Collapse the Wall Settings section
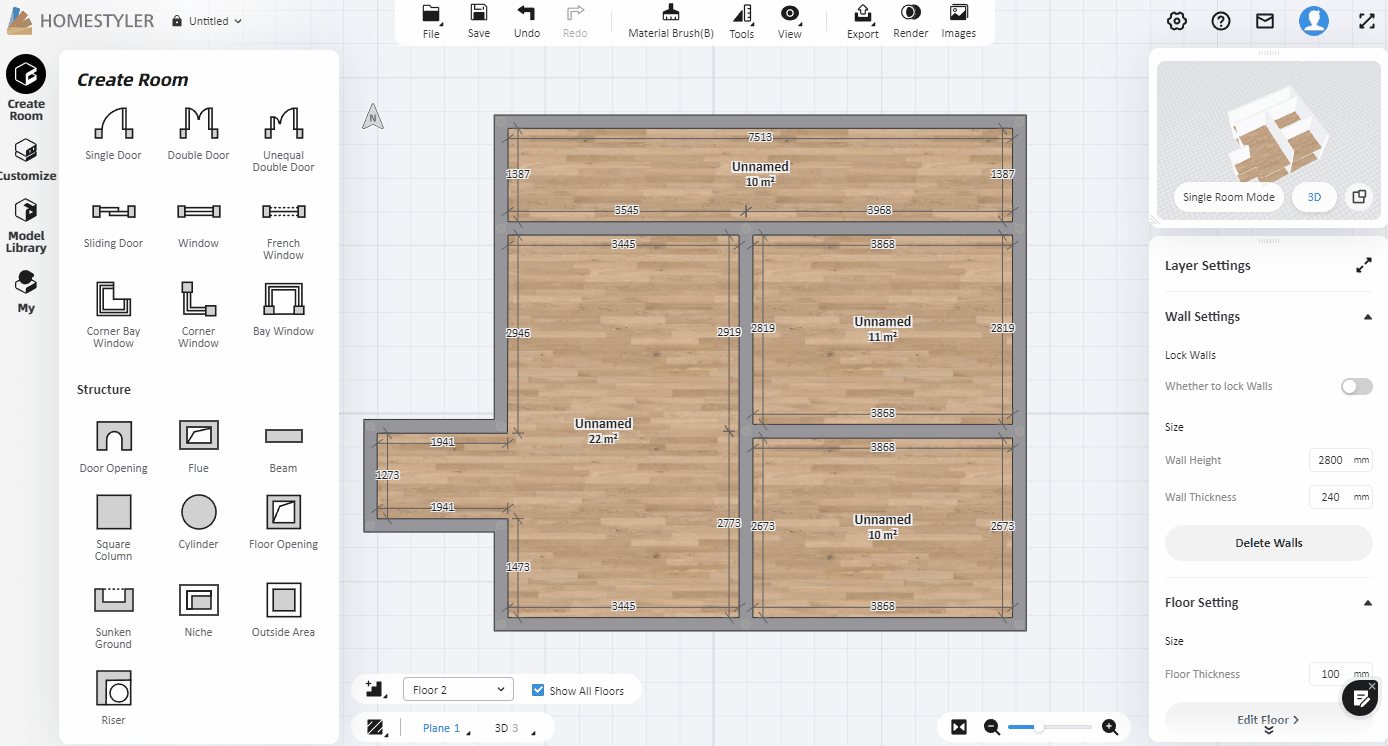The height and width of the screenshot is (746, 1388). [x=1367, y=317]
